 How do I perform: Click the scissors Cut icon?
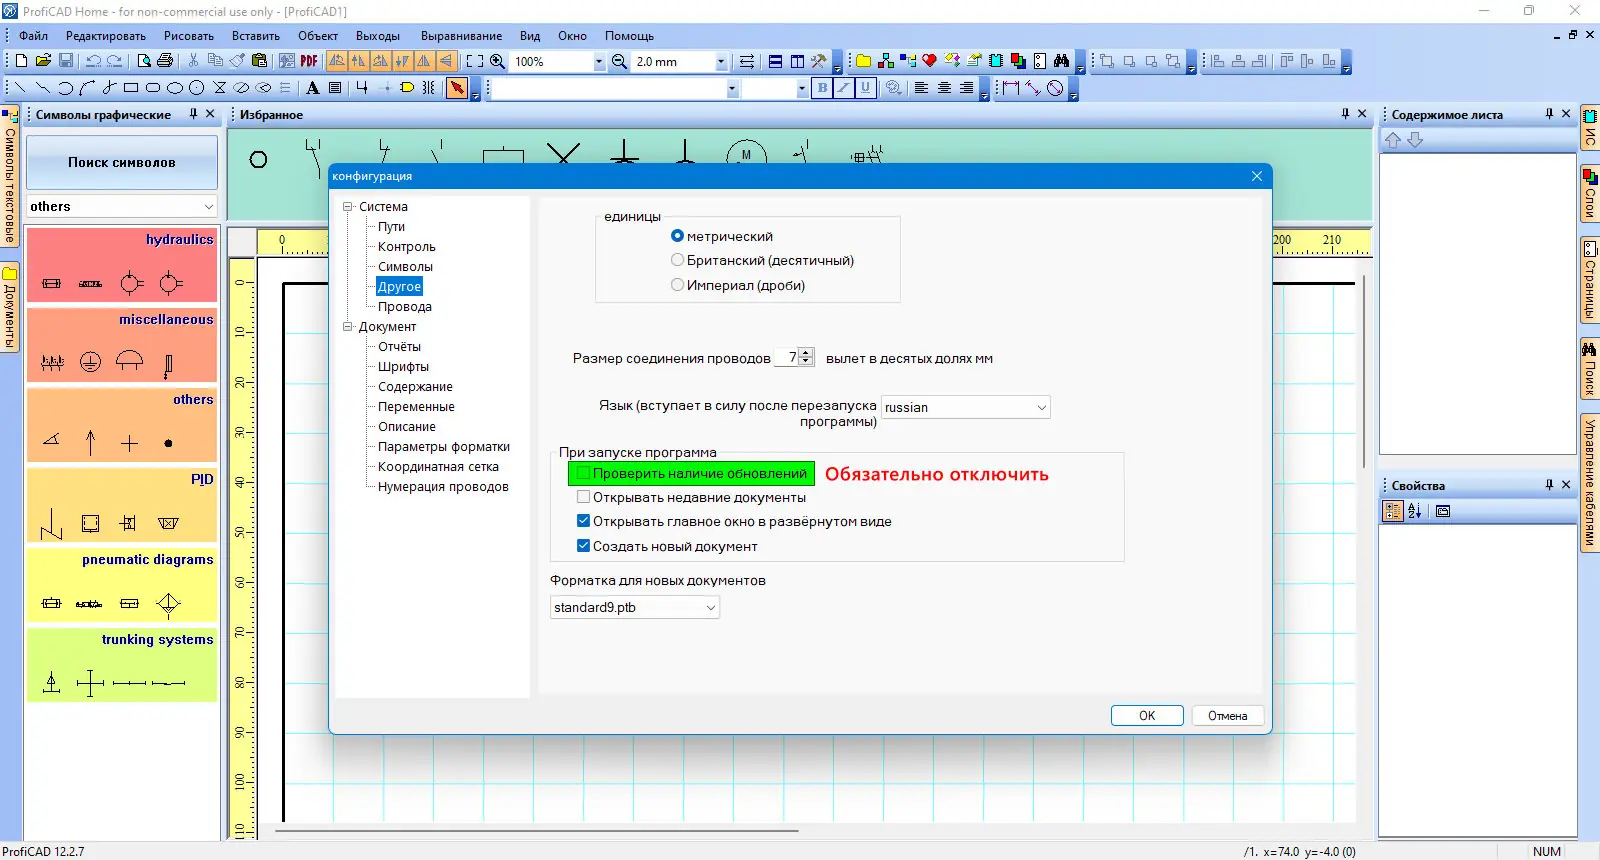(193, 61)
